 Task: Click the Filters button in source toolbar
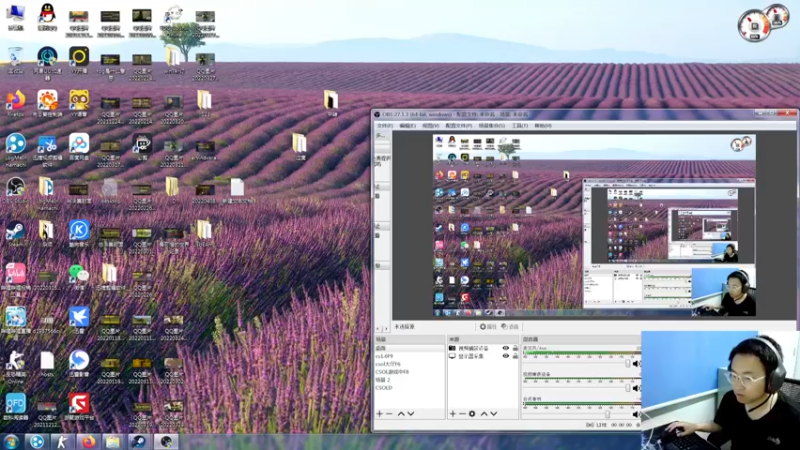tap(510, 327)
